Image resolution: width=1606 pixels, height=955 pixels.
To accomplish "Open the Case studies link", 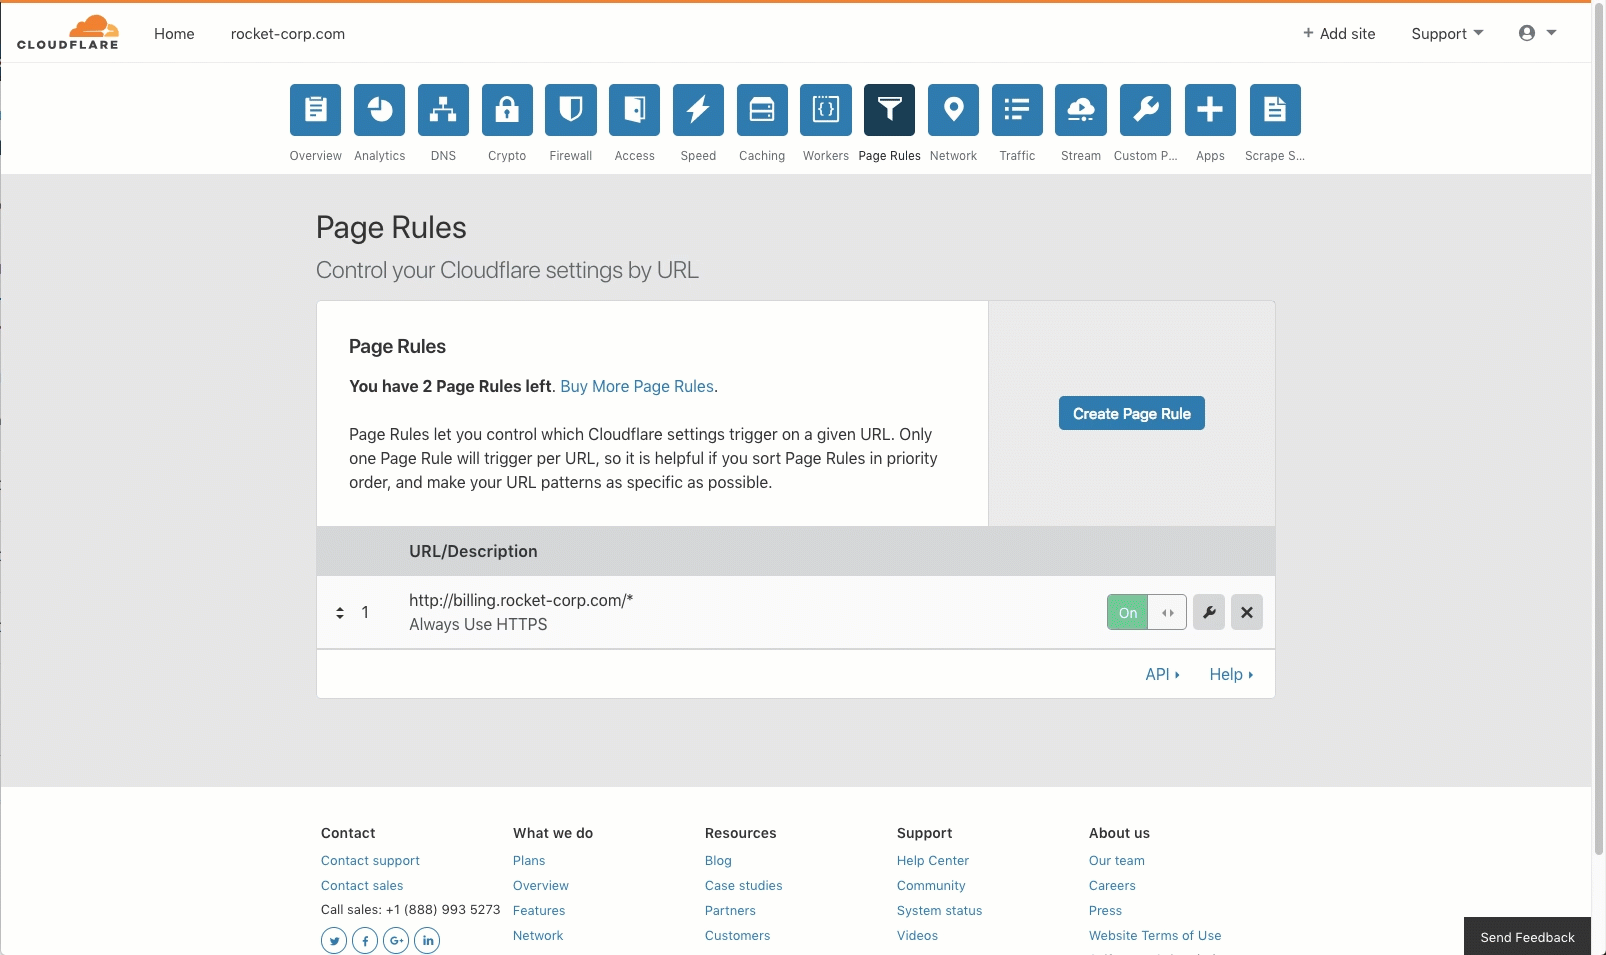I will [744, 885].
